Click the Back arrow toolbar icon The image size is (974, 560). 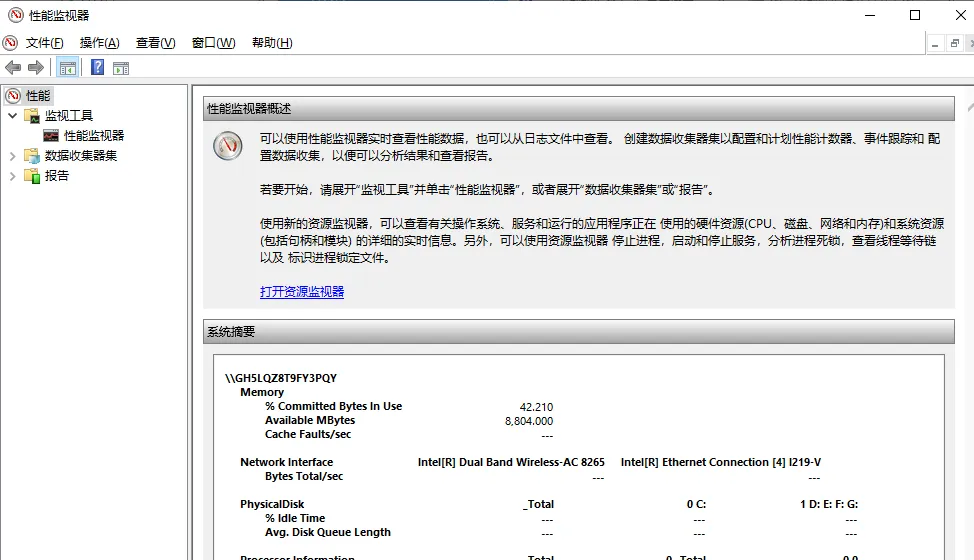coord(13,68)
